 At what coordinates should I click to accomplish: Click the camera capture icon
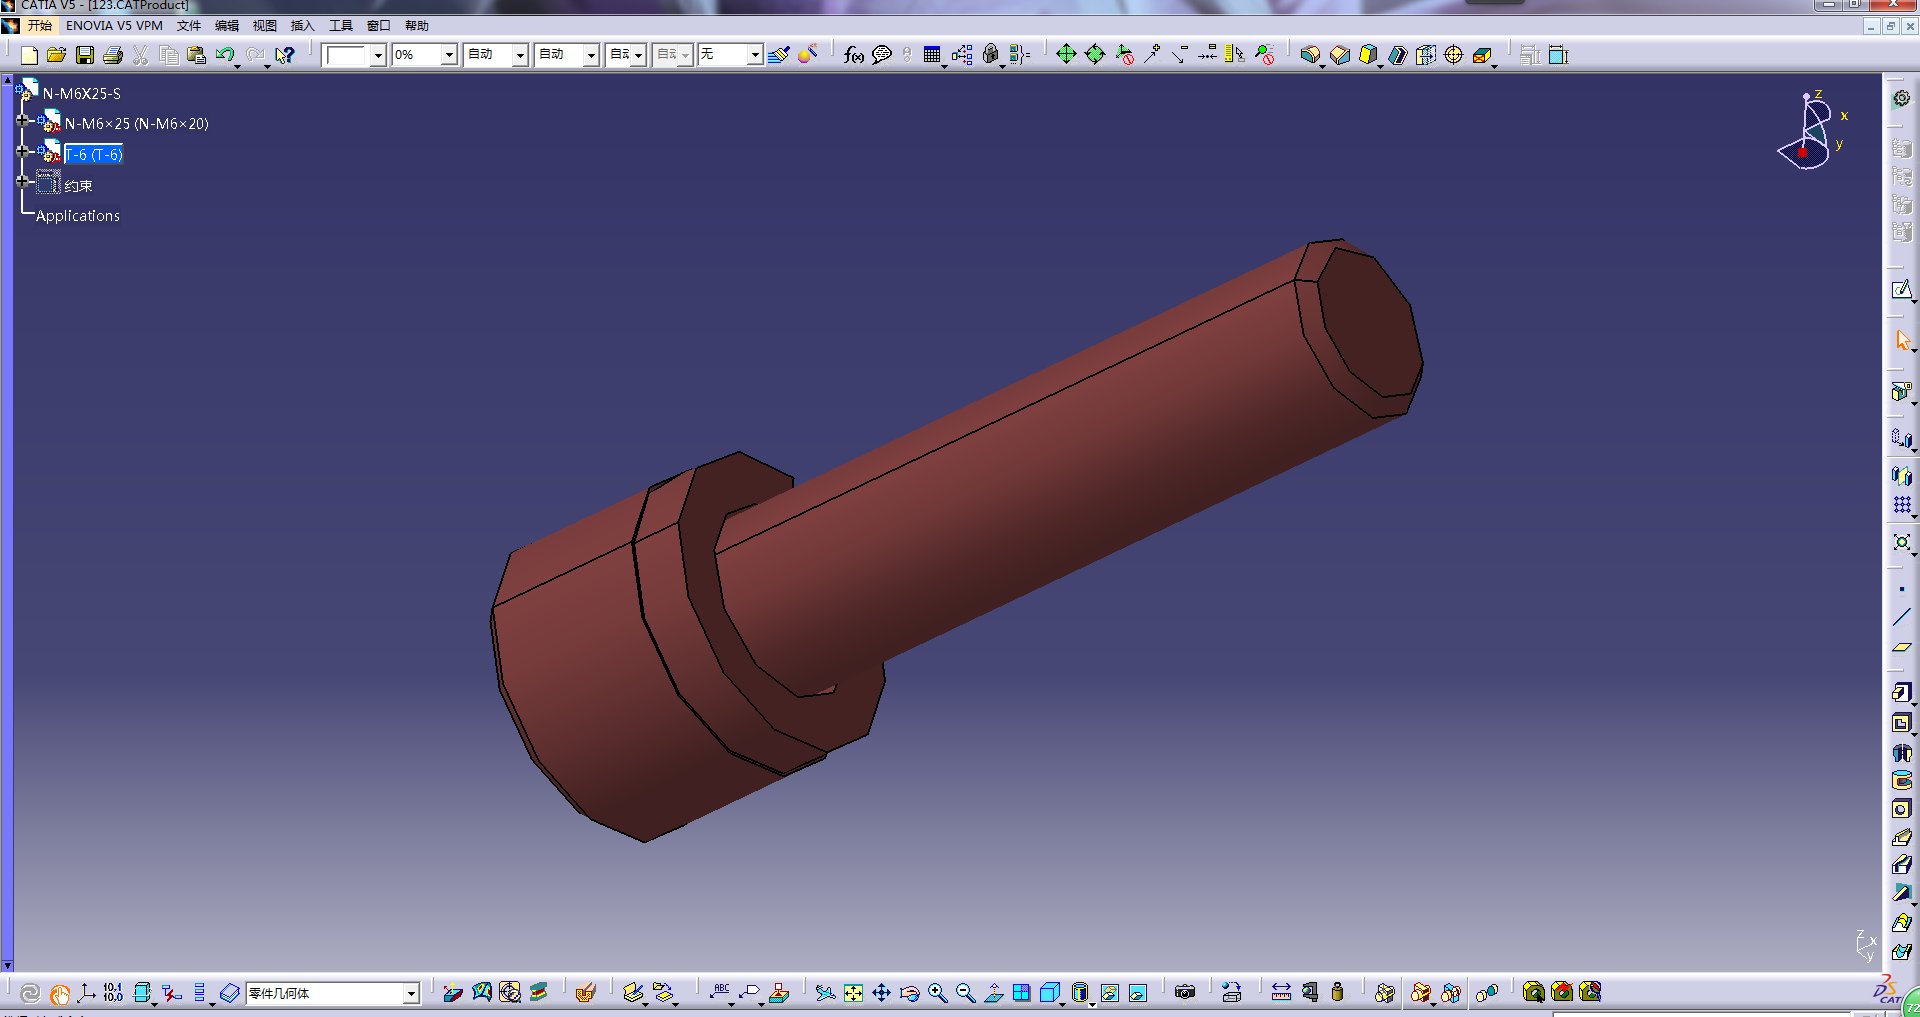click(x=1184, y=992)
